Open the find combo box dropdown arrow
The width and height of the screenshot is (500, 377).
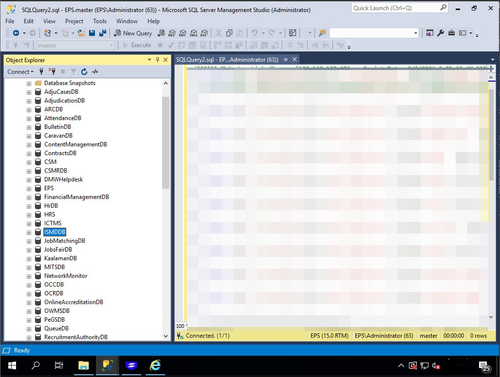(x=415, y=33)
